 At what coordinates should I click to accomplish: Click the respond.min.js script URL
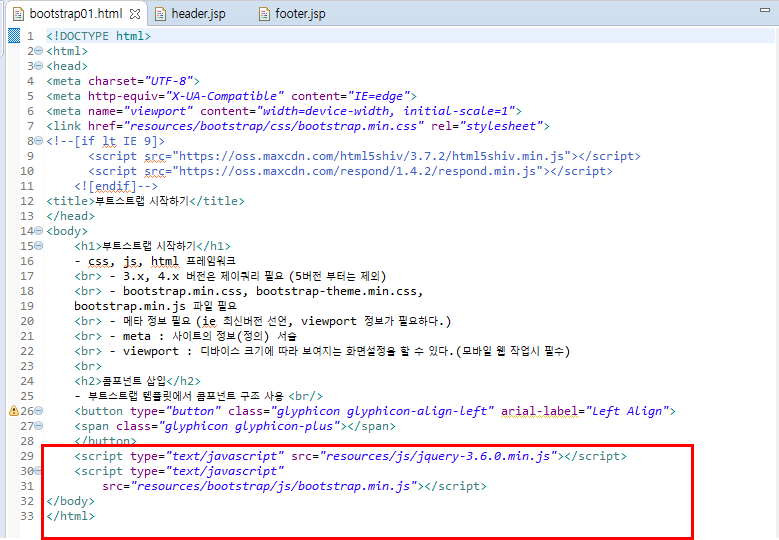[x=358, y=171]
